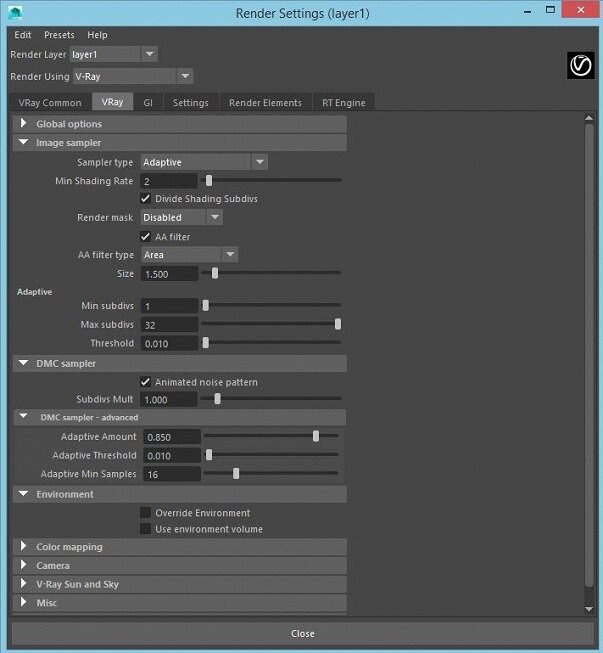This screenshot has width=603, height=653.
Task: Maximize the Render Settings window
Action: 550,10
